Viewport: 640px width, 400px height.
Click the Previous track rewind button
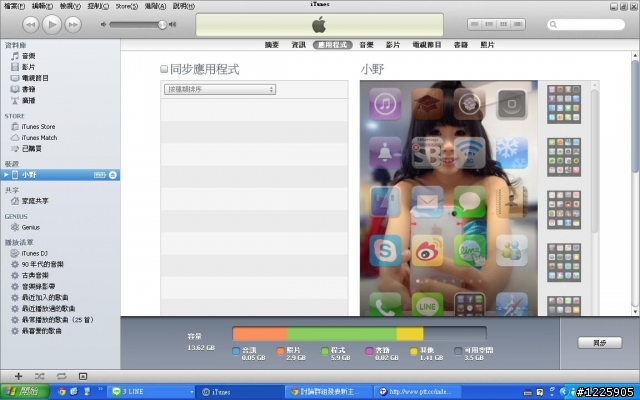pos(31,24)
